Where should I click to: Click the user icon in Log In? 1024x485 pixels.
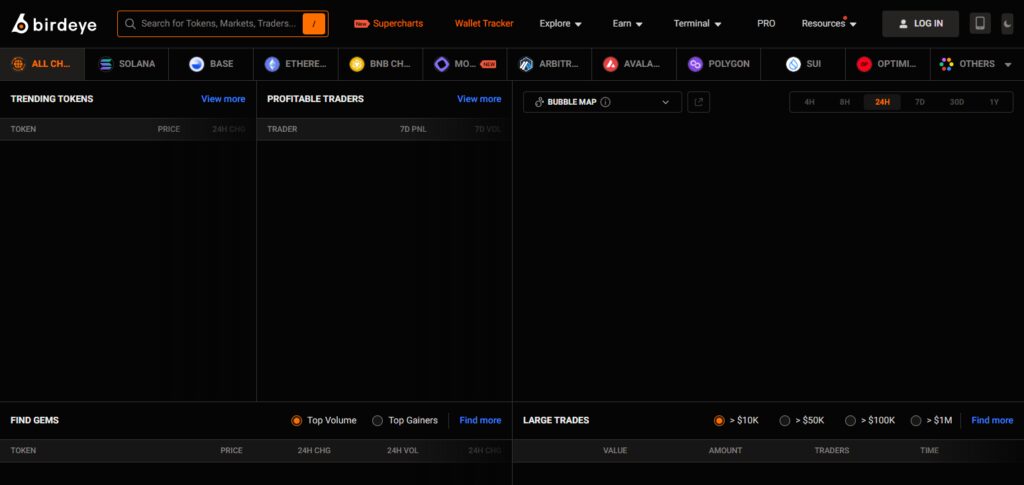pos(903,23)
